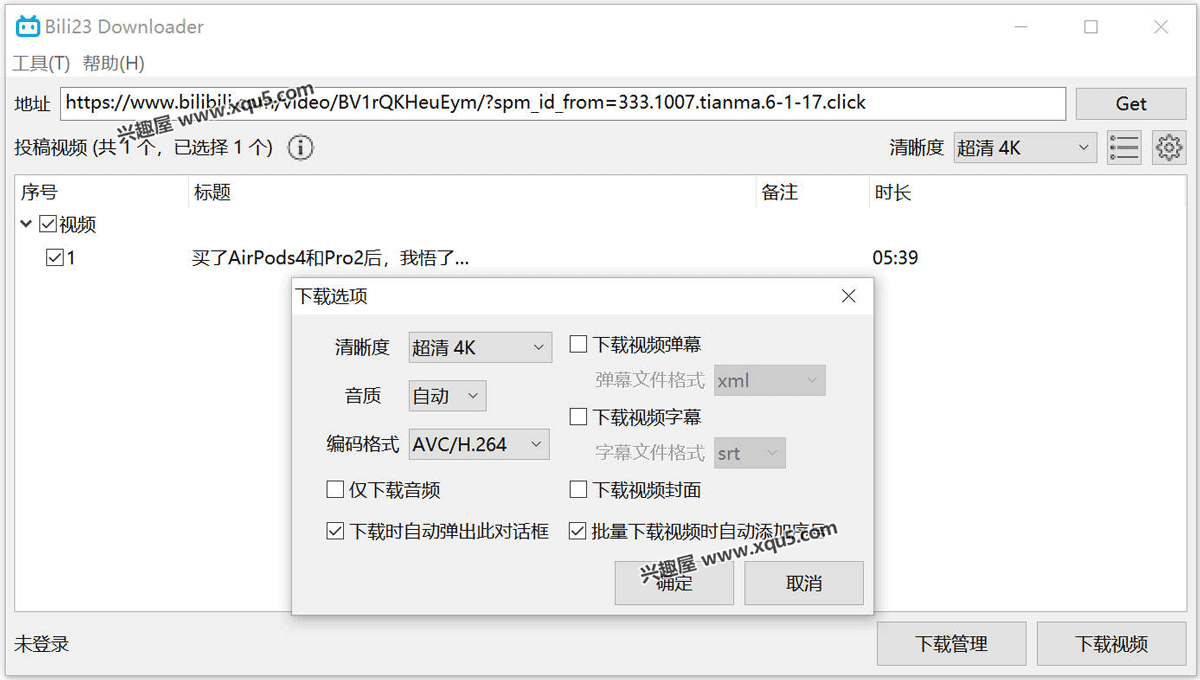
Task: Click the Bili23 Downloader app icon in title bar
Action: 27,27
